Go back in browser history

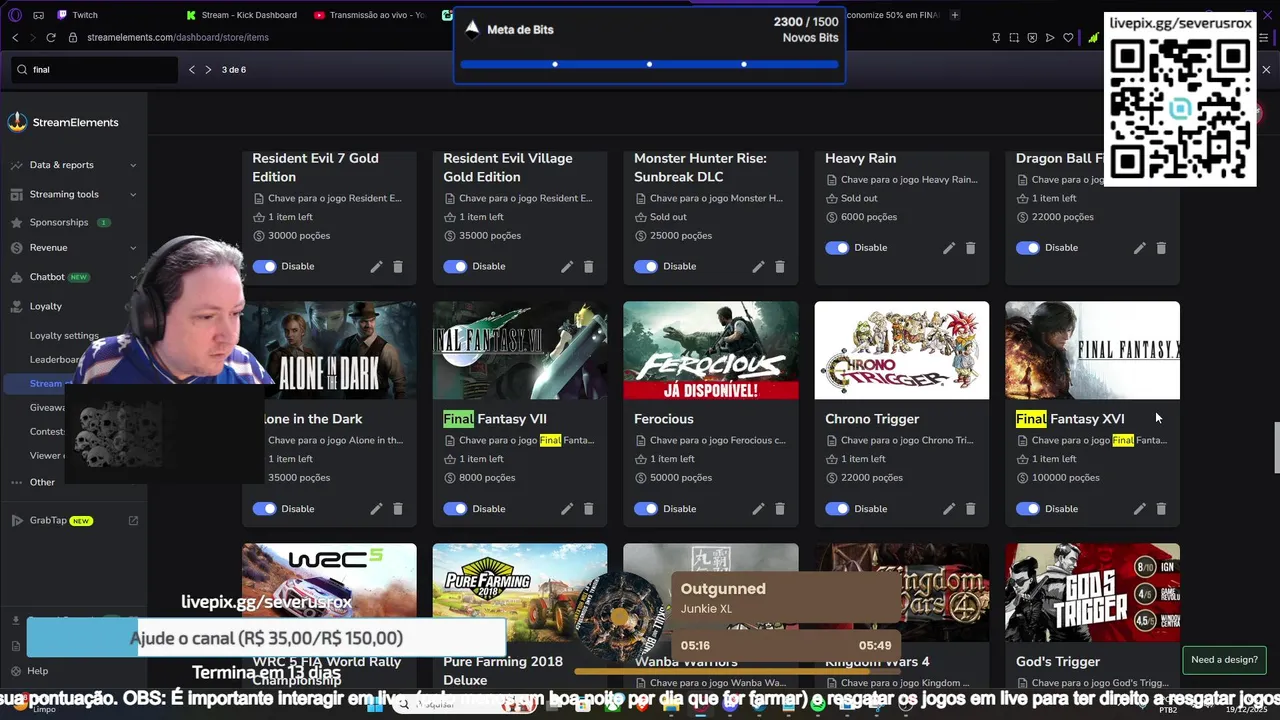(x=15, y=37)
